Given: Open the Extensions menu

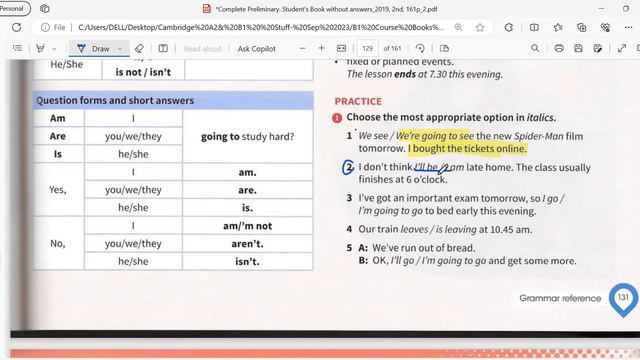Looking at the screenshot, I should tap(509, 27).
